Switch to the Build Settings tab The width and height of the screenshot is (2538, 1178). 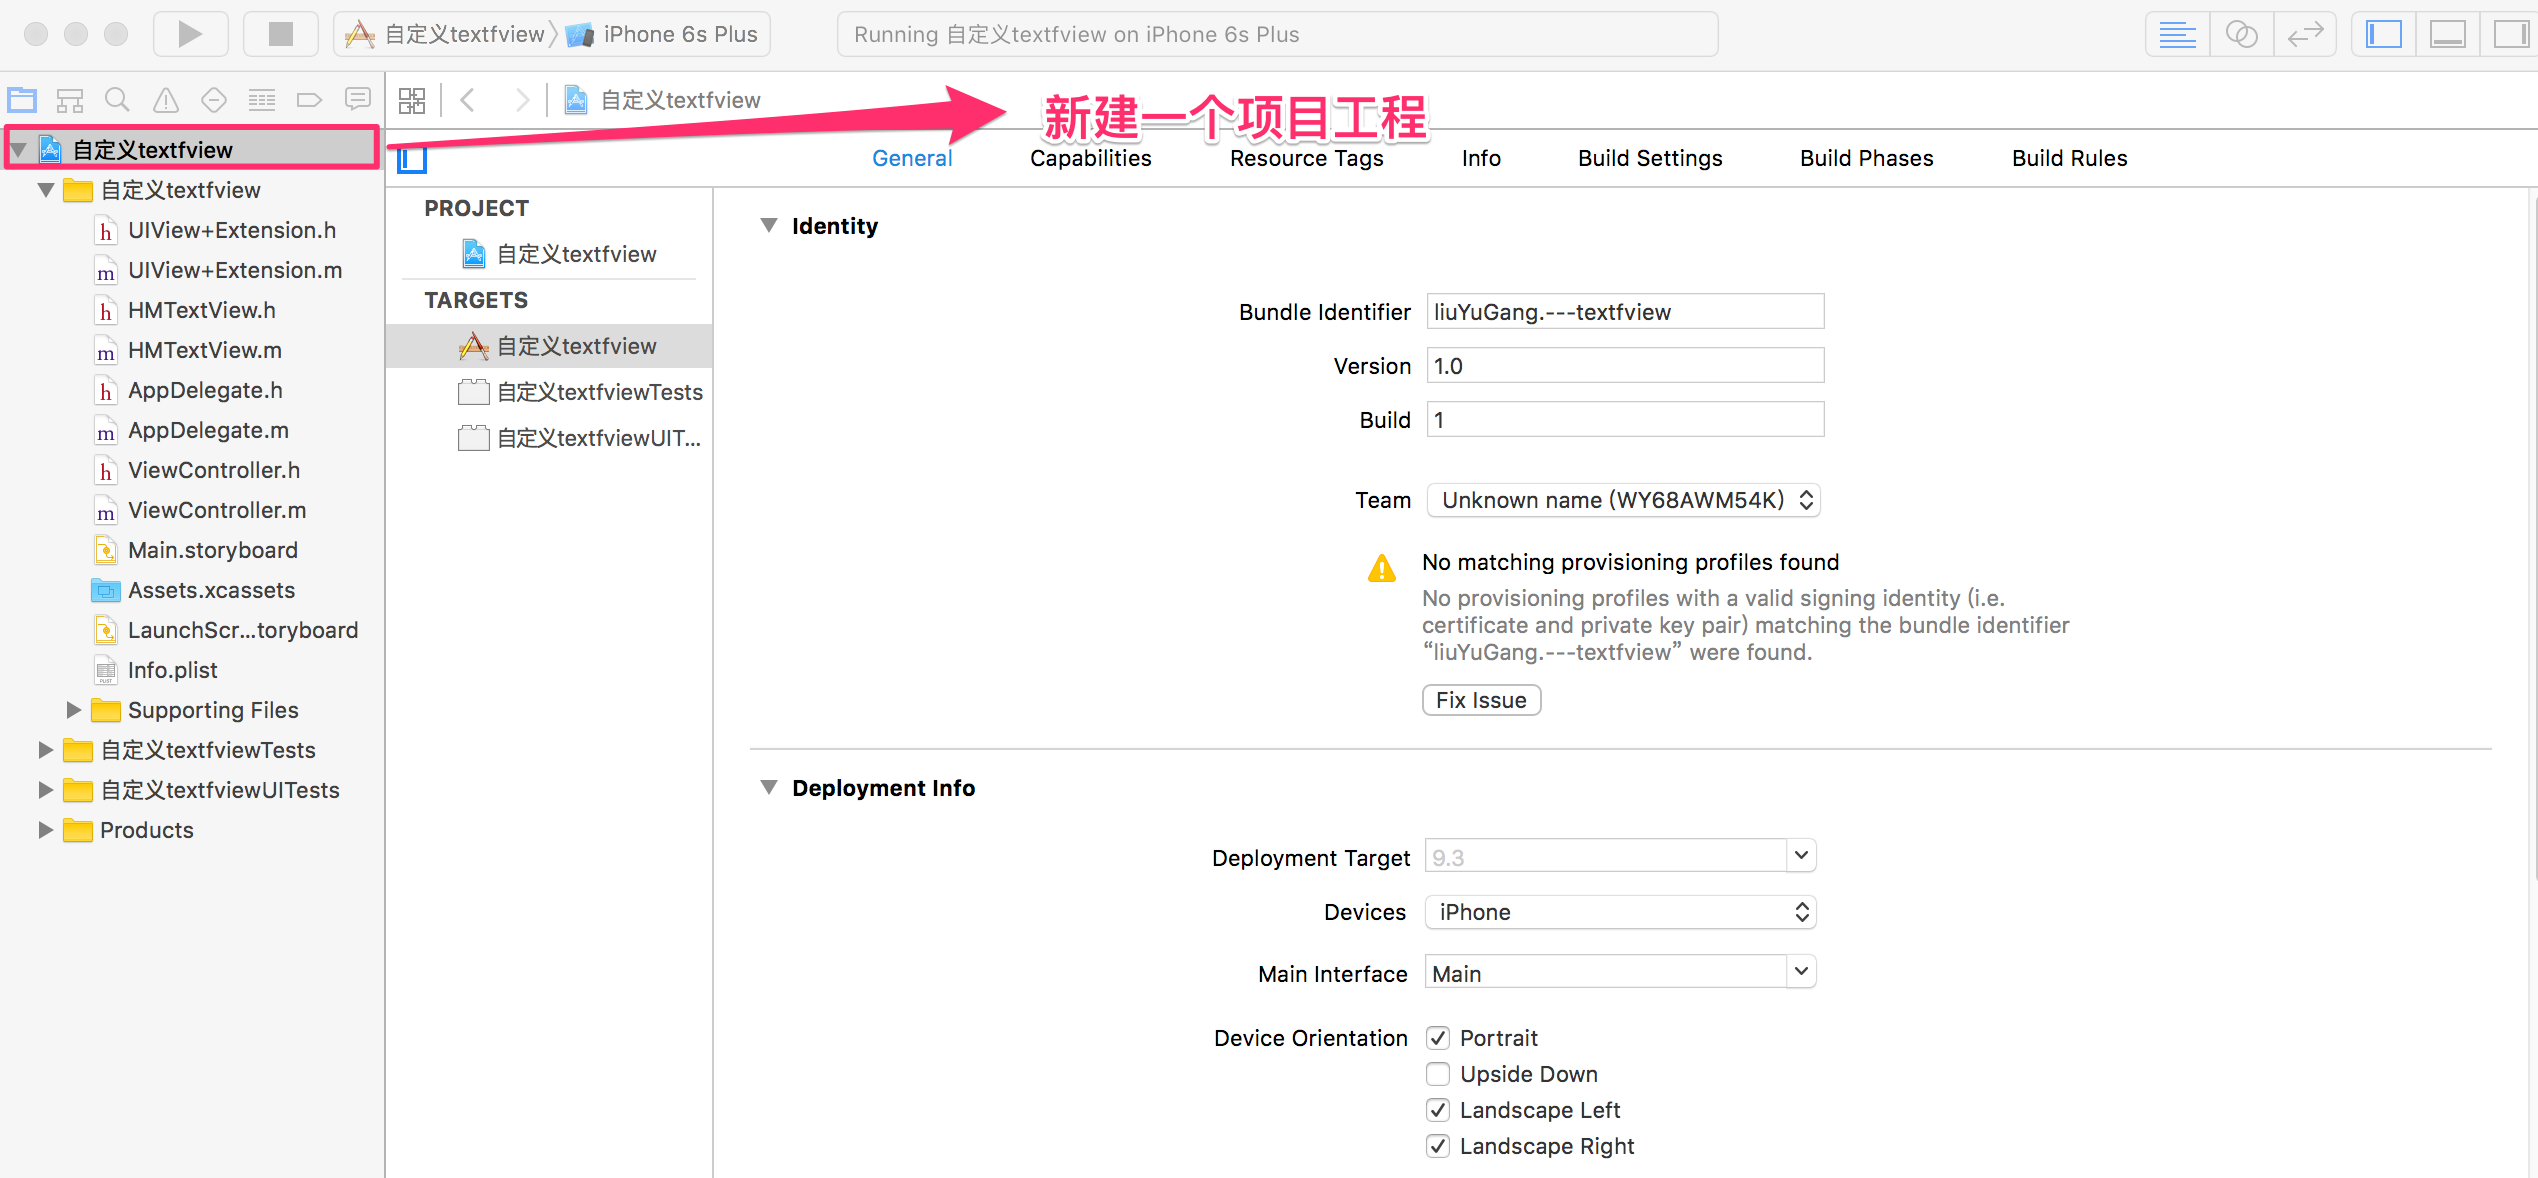tap(1650, 158)
